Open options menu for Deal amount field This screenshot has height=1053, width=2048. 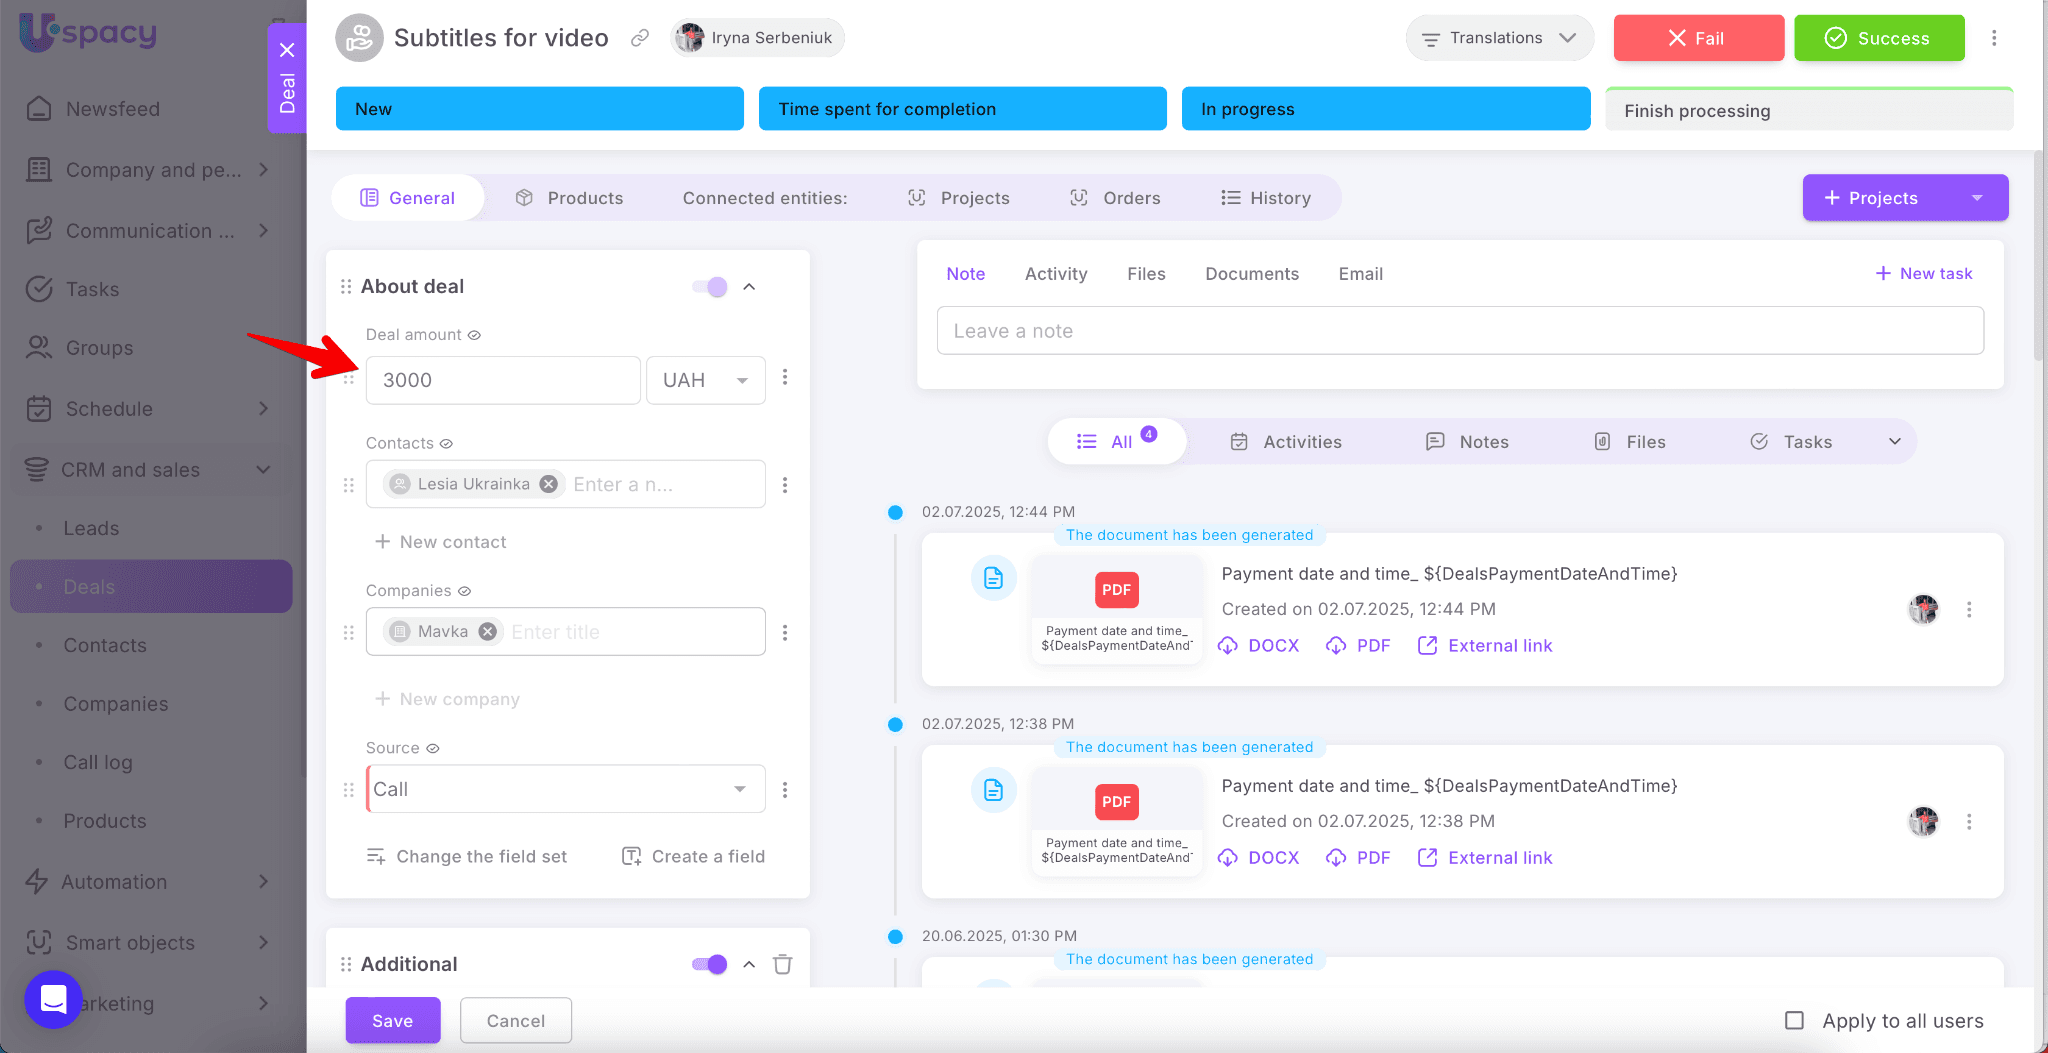[785, 377]
